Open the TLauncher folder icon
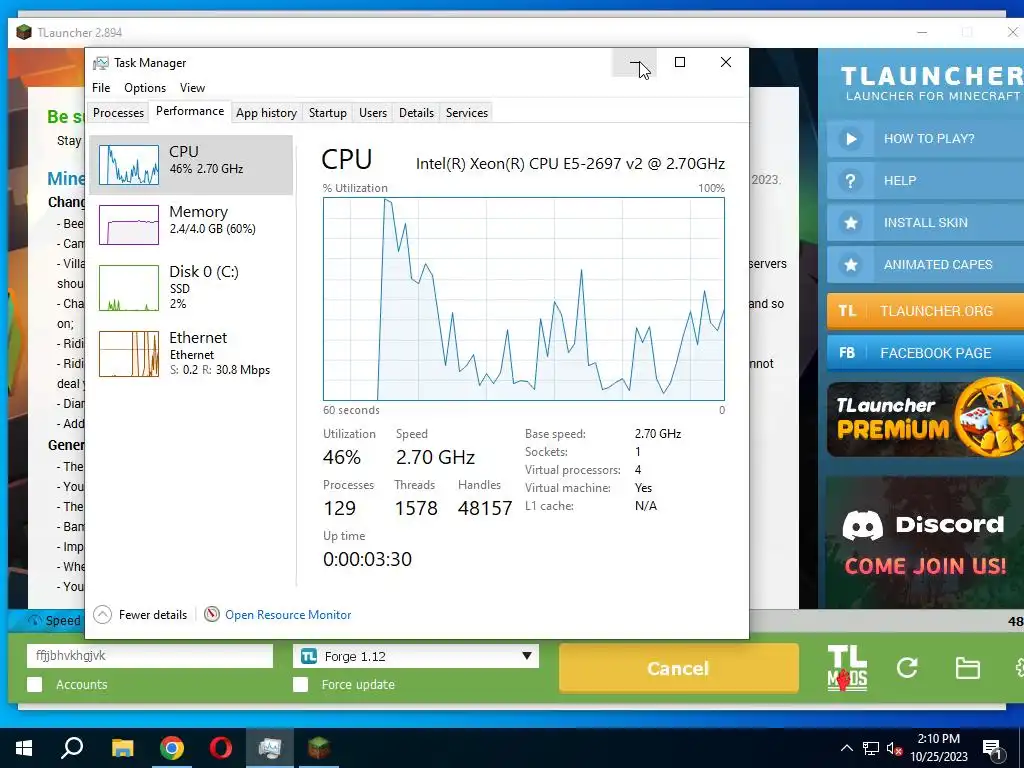Screen dimensions: 1024x768 (x=967, y=668)
